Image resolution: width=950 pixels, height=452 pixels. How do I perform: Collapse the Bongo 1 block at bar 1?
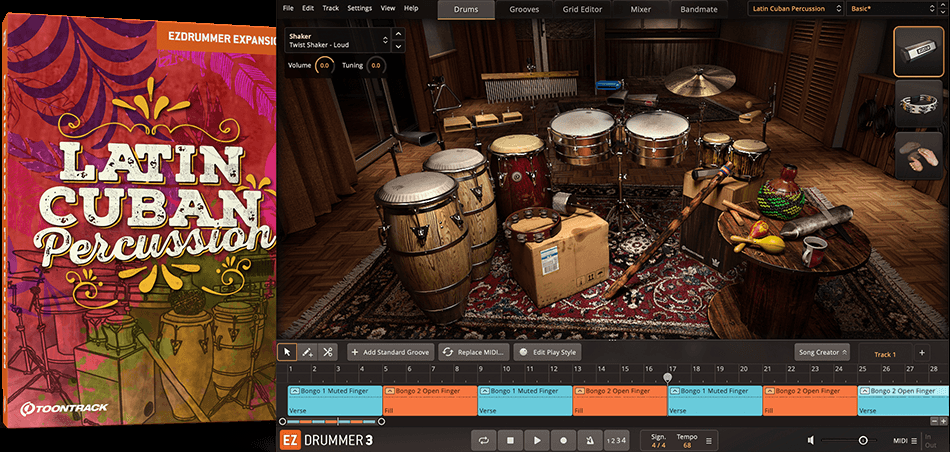tap(295, 391)
